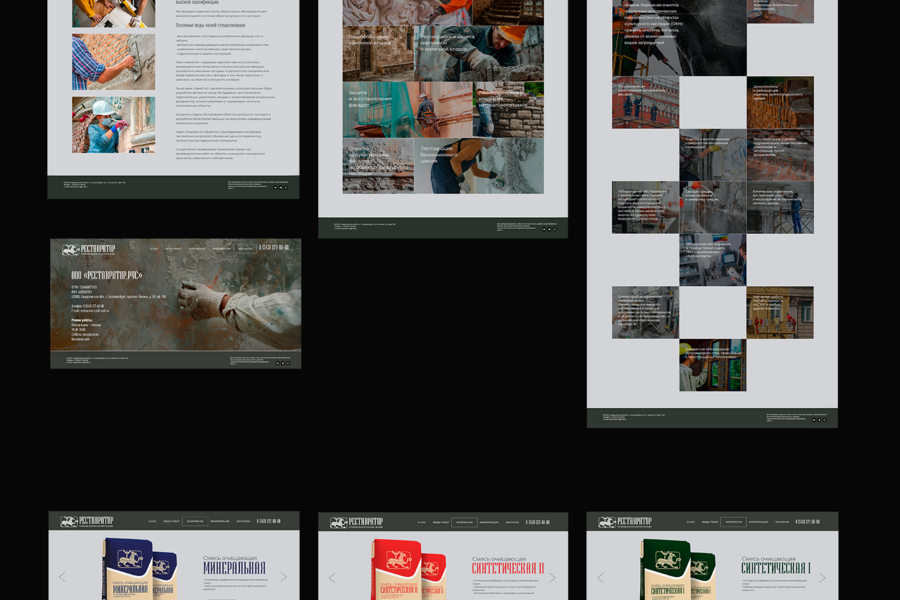Select outlined Контакты tab on contacts page mockup
This screenshot has height=600, width=900.
point(245,249)
